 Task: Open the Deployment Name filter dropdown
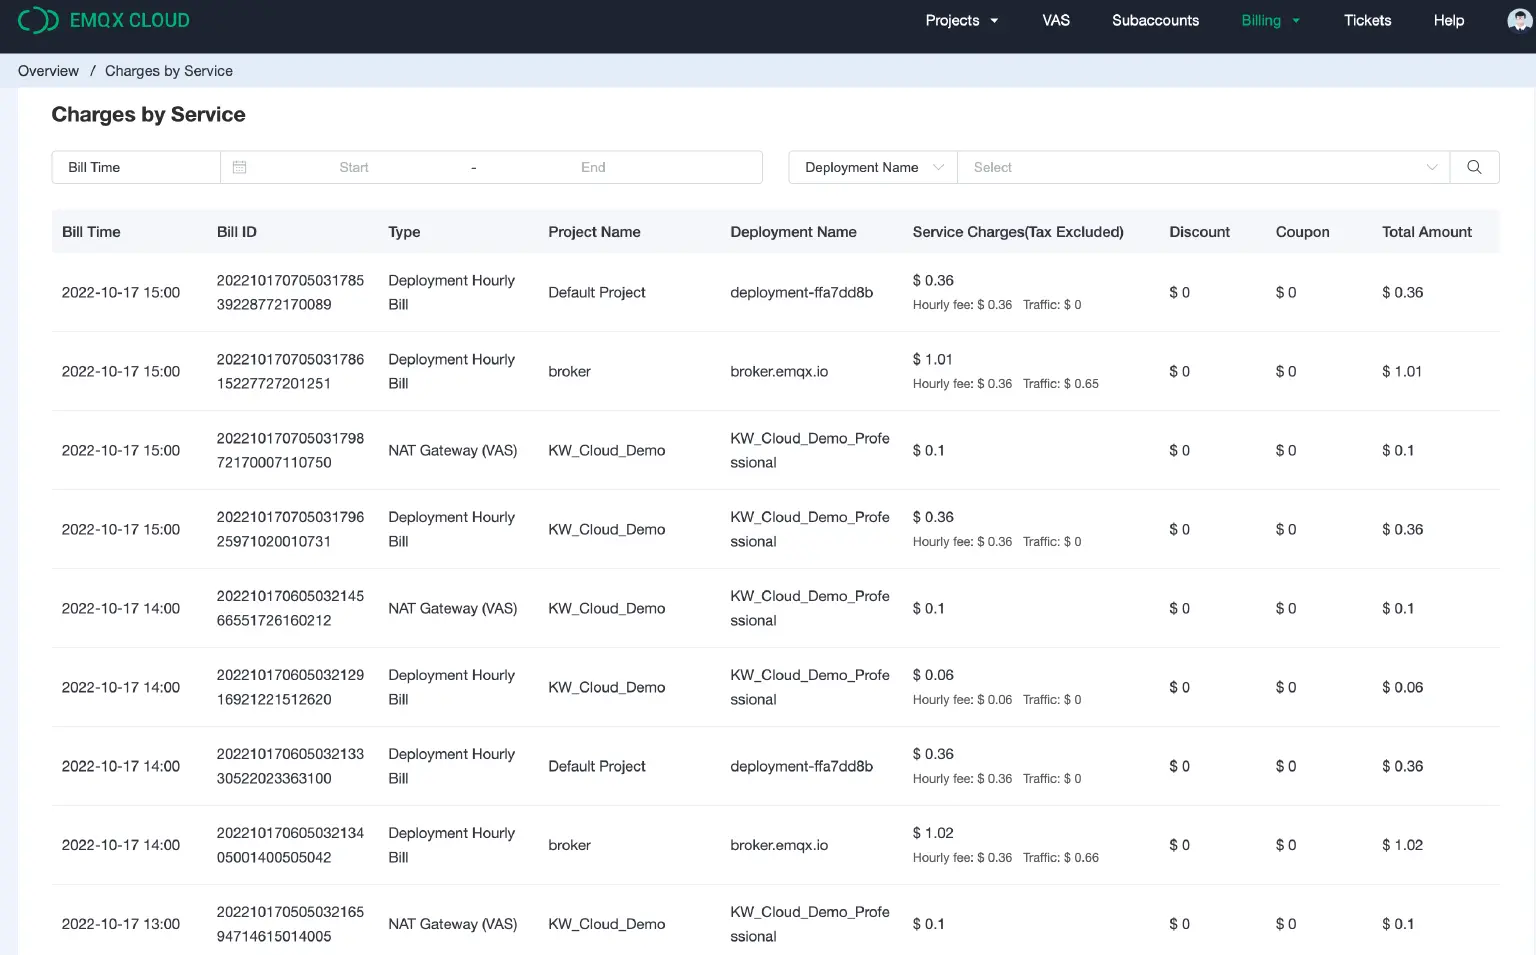871,167
